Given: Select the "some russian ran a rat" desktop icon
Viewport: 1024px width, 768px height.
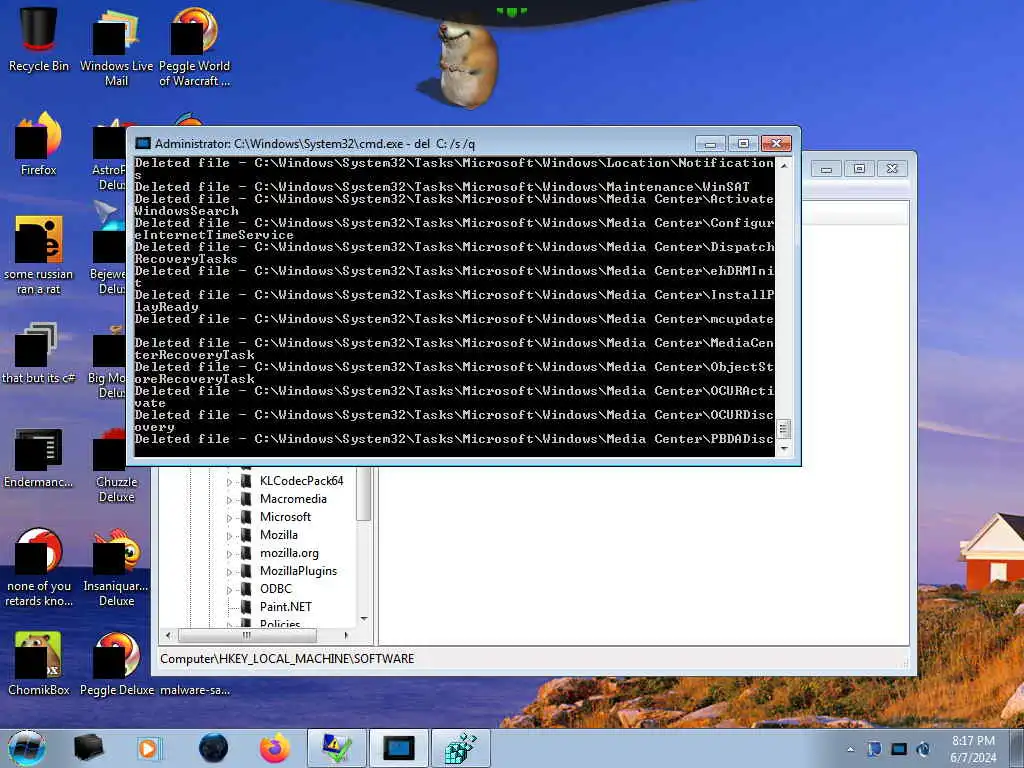Looking at the screenshot, I should click(x=39, y=255).
